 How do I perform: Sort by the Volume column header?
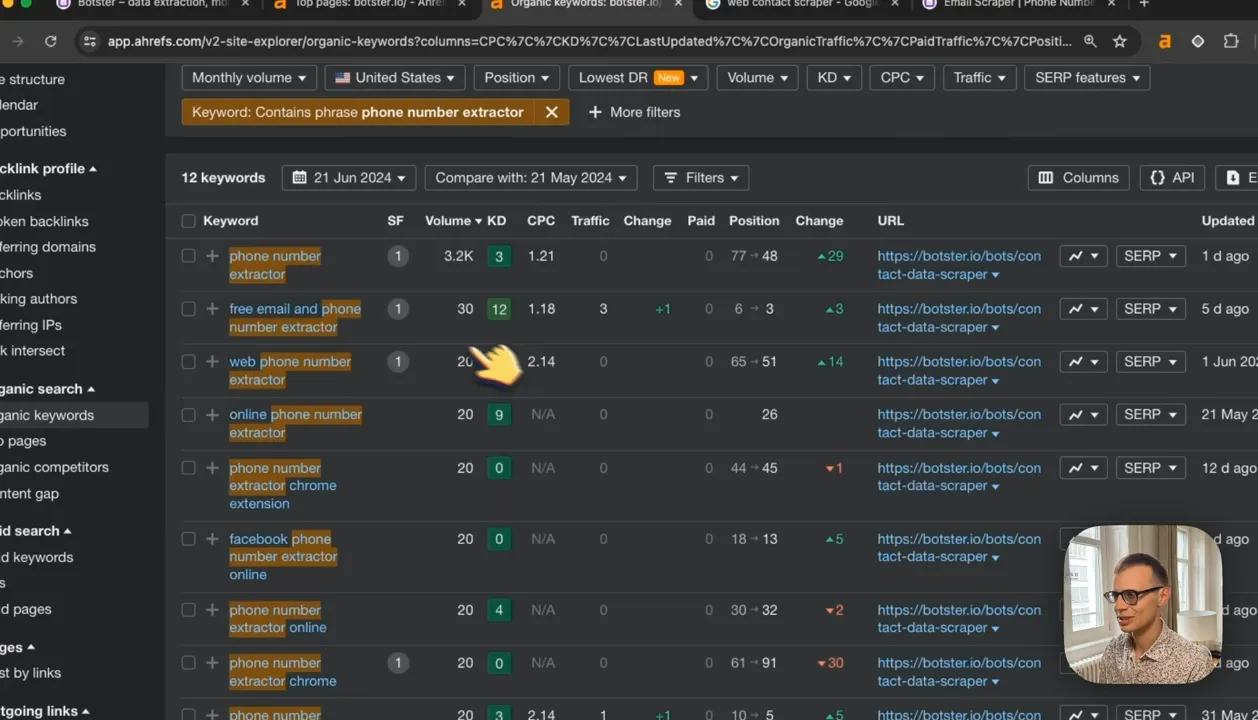(x=453, y=221)
